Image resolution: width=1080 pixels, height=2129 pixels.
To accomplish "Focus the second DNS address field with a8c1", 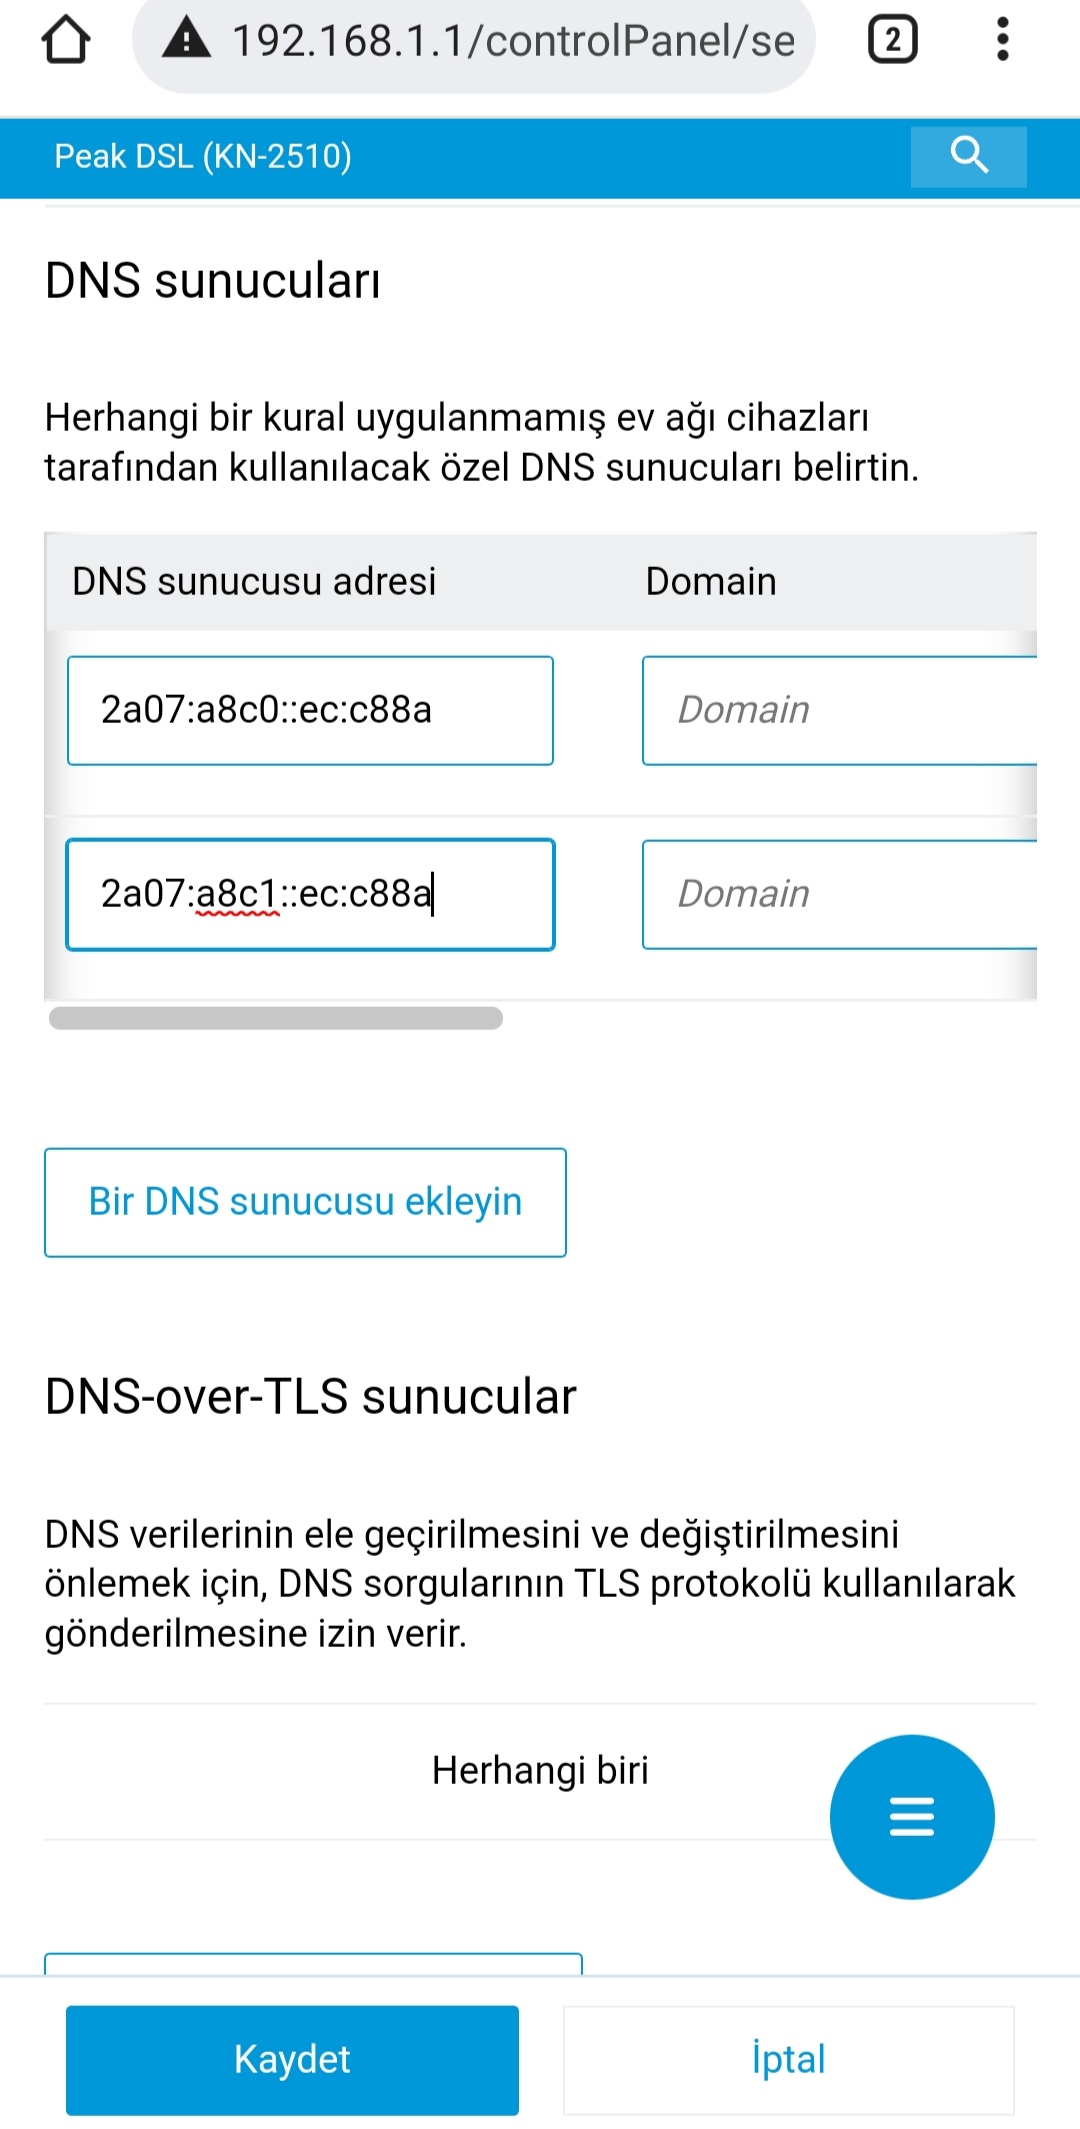I will click(x=310, y=894).
